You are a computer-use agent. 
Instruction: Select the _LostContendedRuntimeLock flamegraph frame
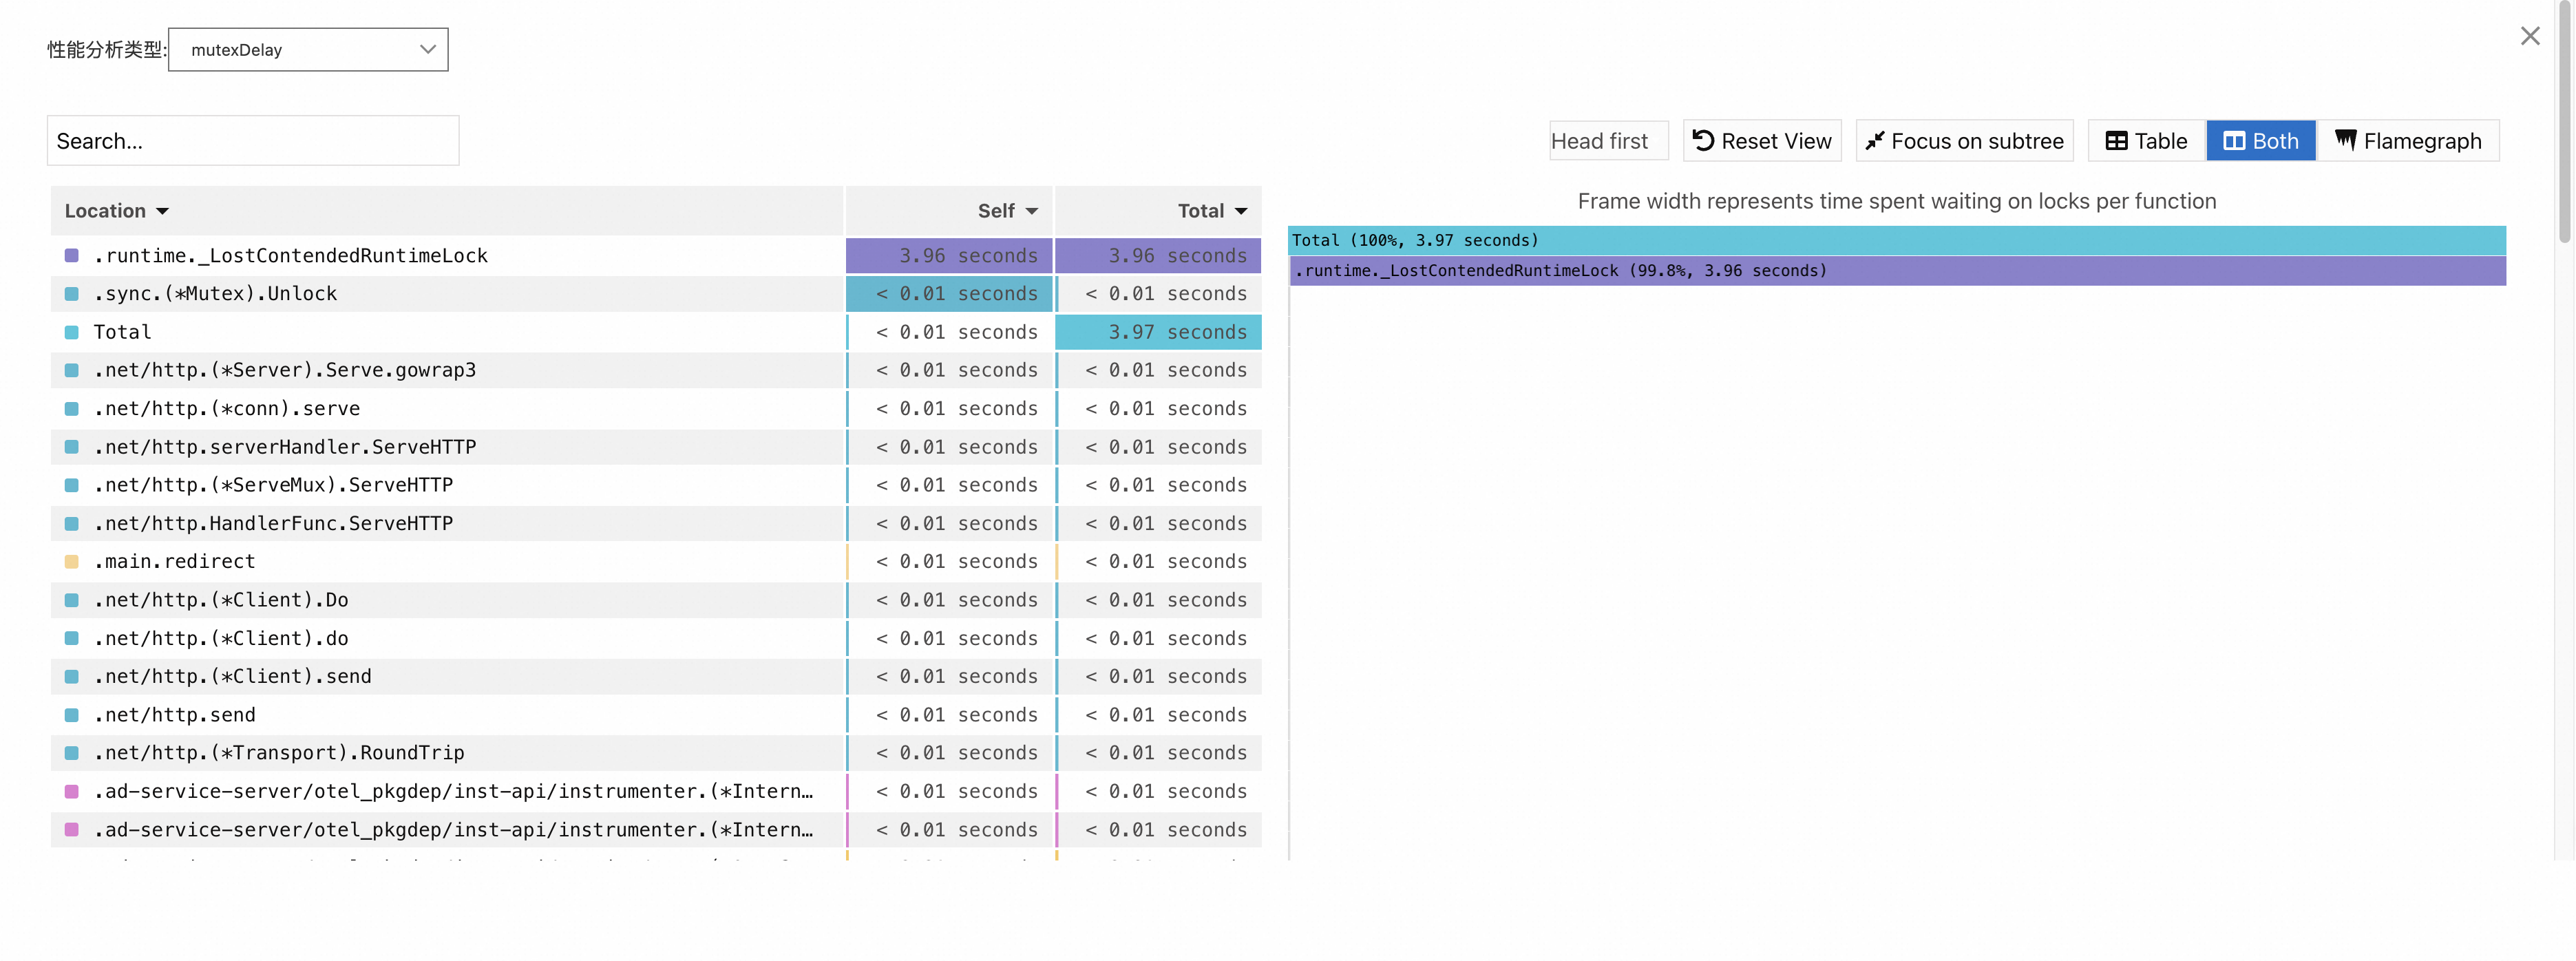[1895, 271]
